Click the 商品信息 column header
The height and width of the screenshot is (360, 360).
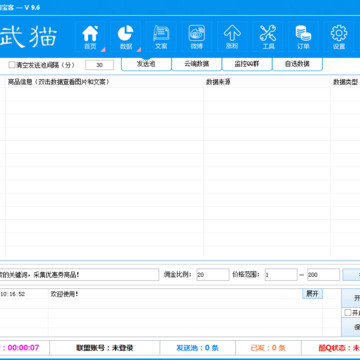[x=104, y=82]
